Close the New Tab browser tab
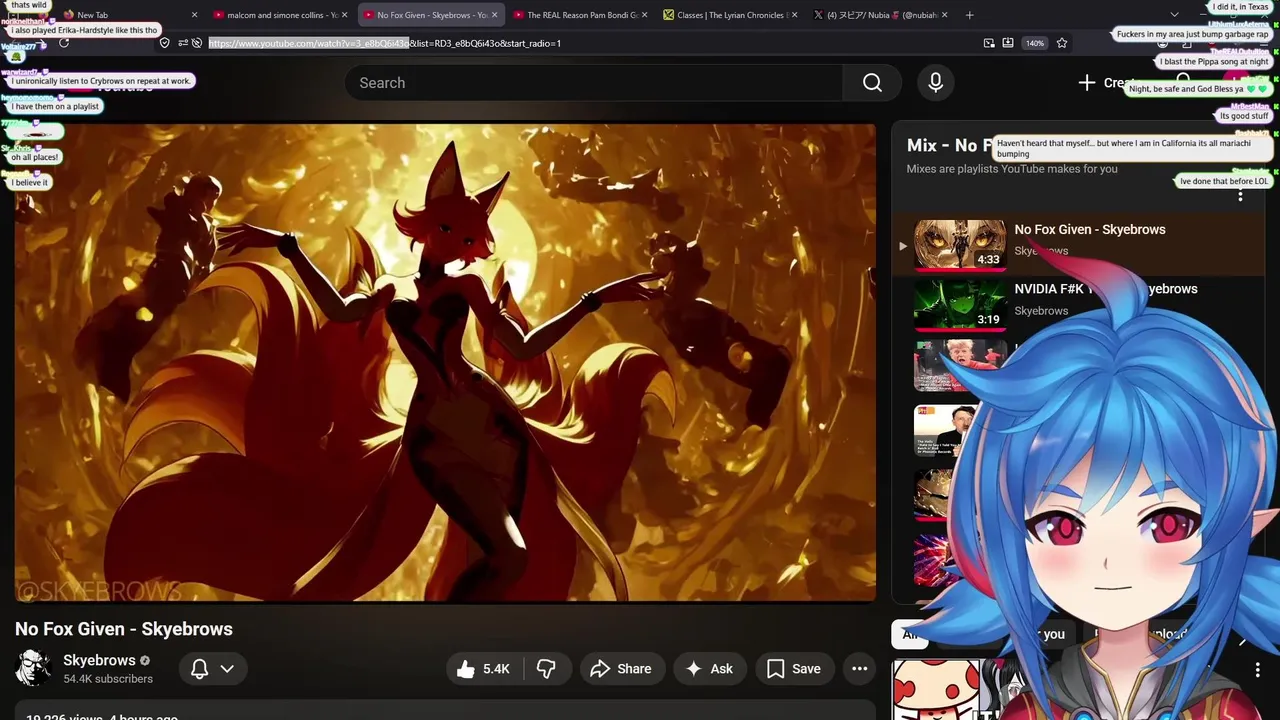This screenshot has width=1280, height=720. (194, 15)
